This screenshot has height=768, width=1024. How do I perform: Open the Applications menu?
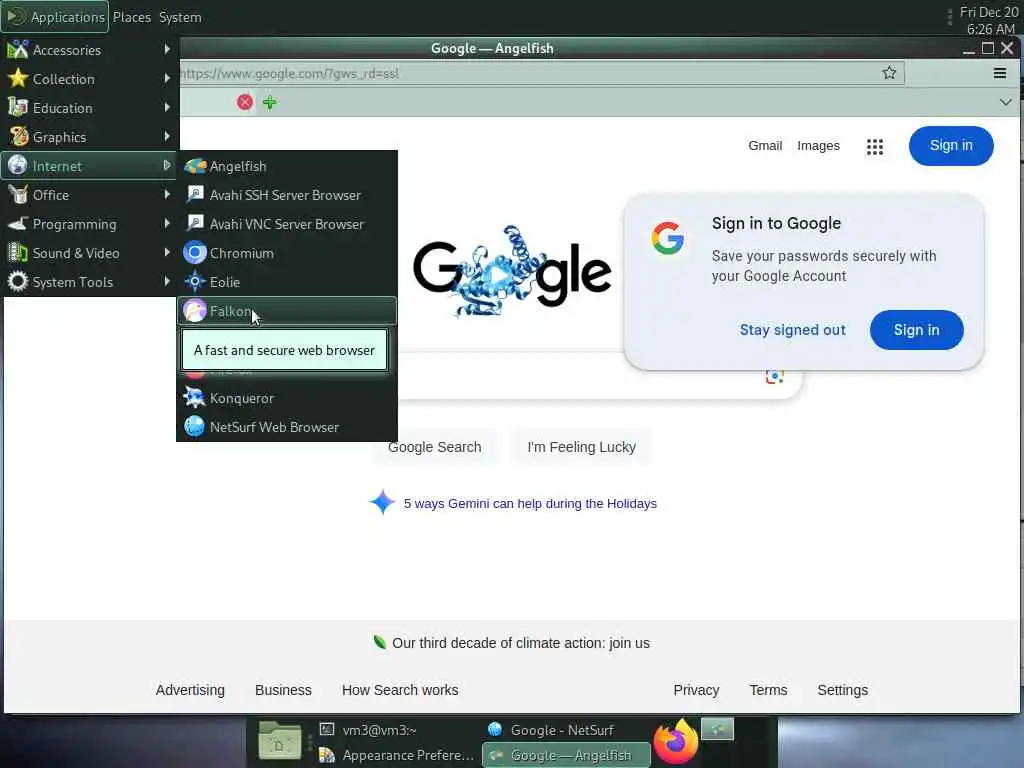click(55, 17)
